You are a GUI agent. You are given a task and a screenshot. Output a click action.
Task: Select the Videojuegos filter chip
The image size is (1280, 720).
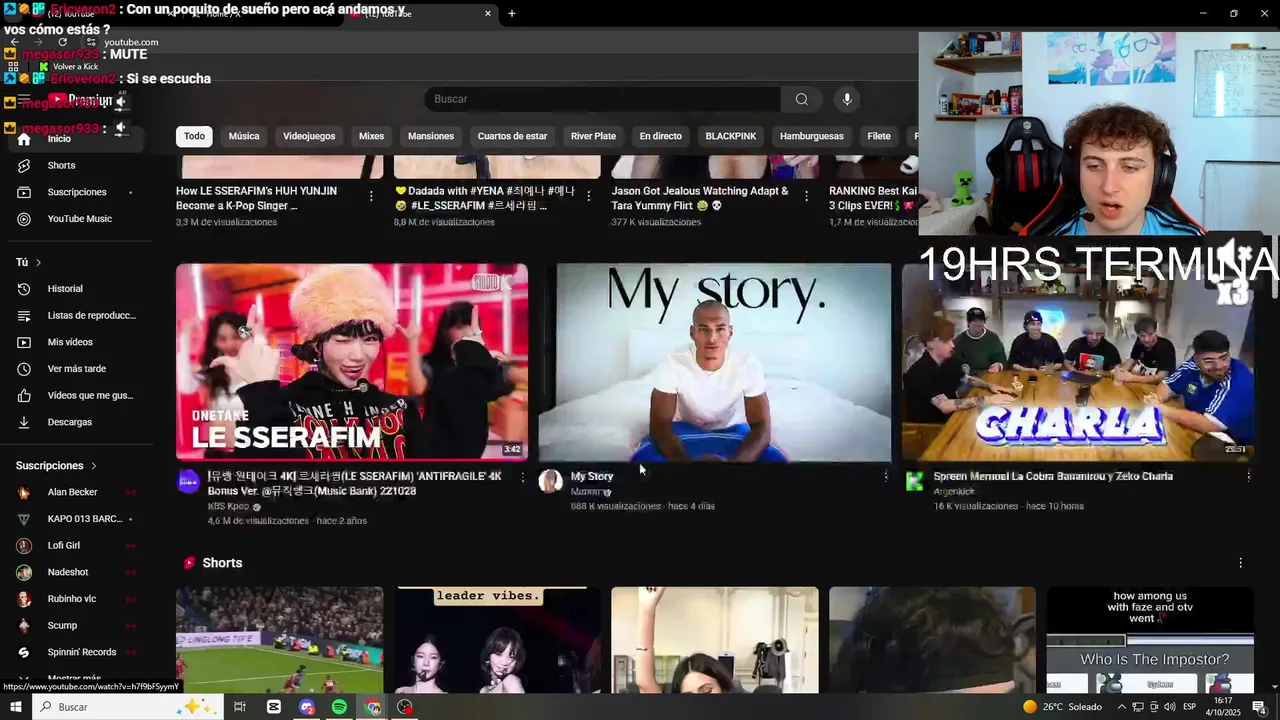[x=309, y=136]
